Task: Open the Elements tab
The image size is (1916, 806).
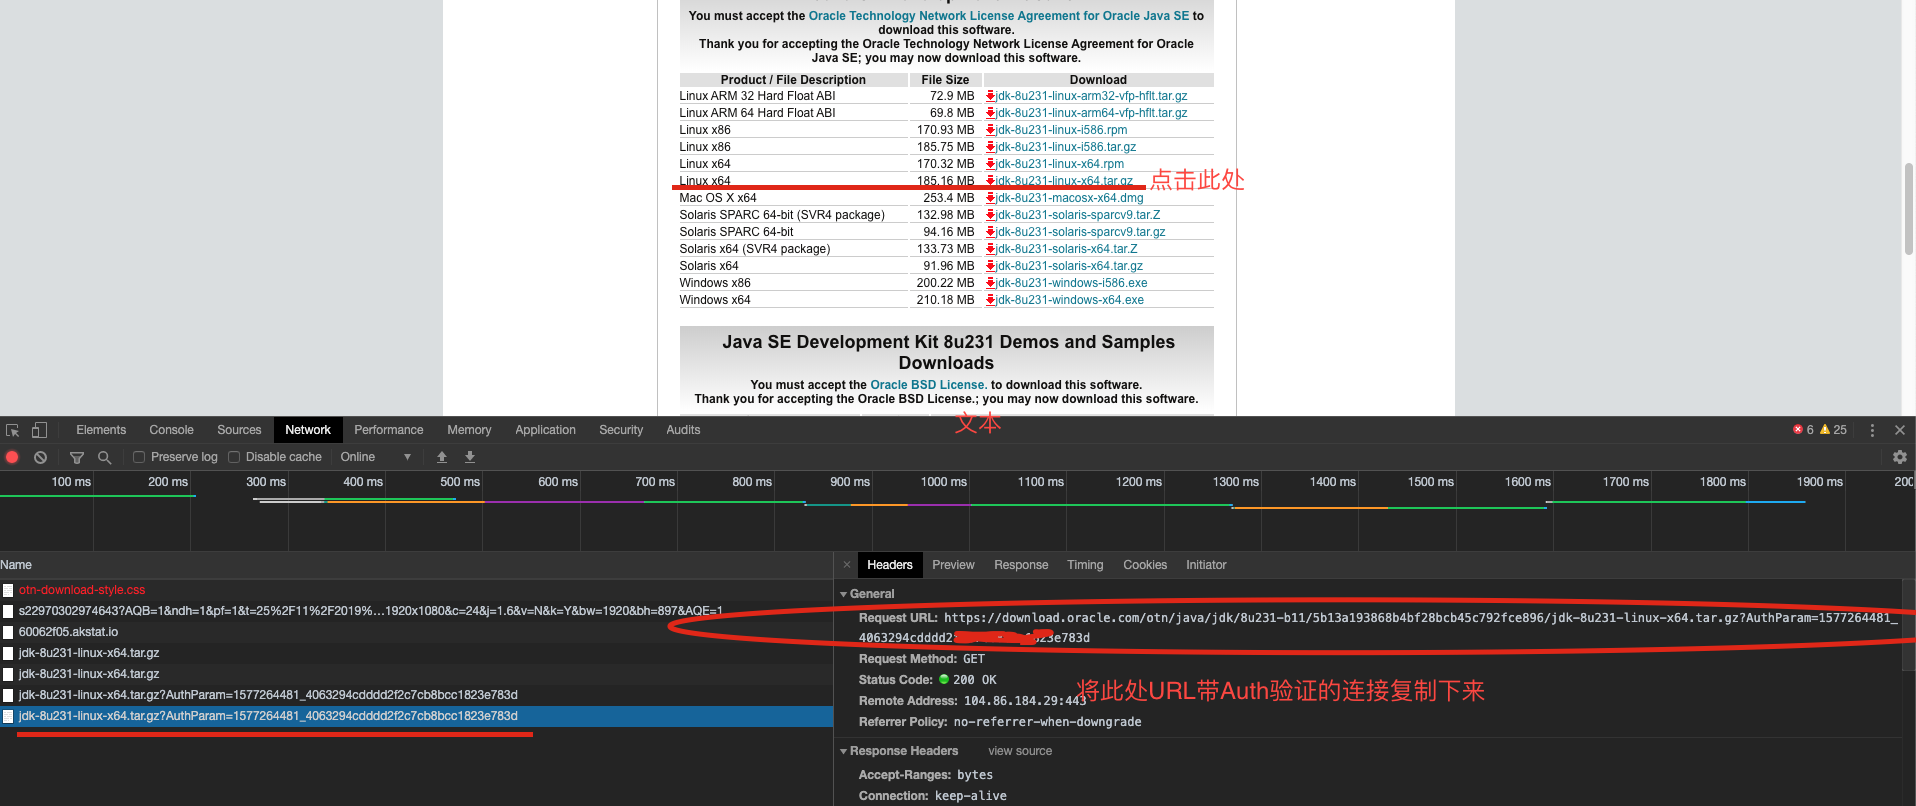Action: [101, 430]
